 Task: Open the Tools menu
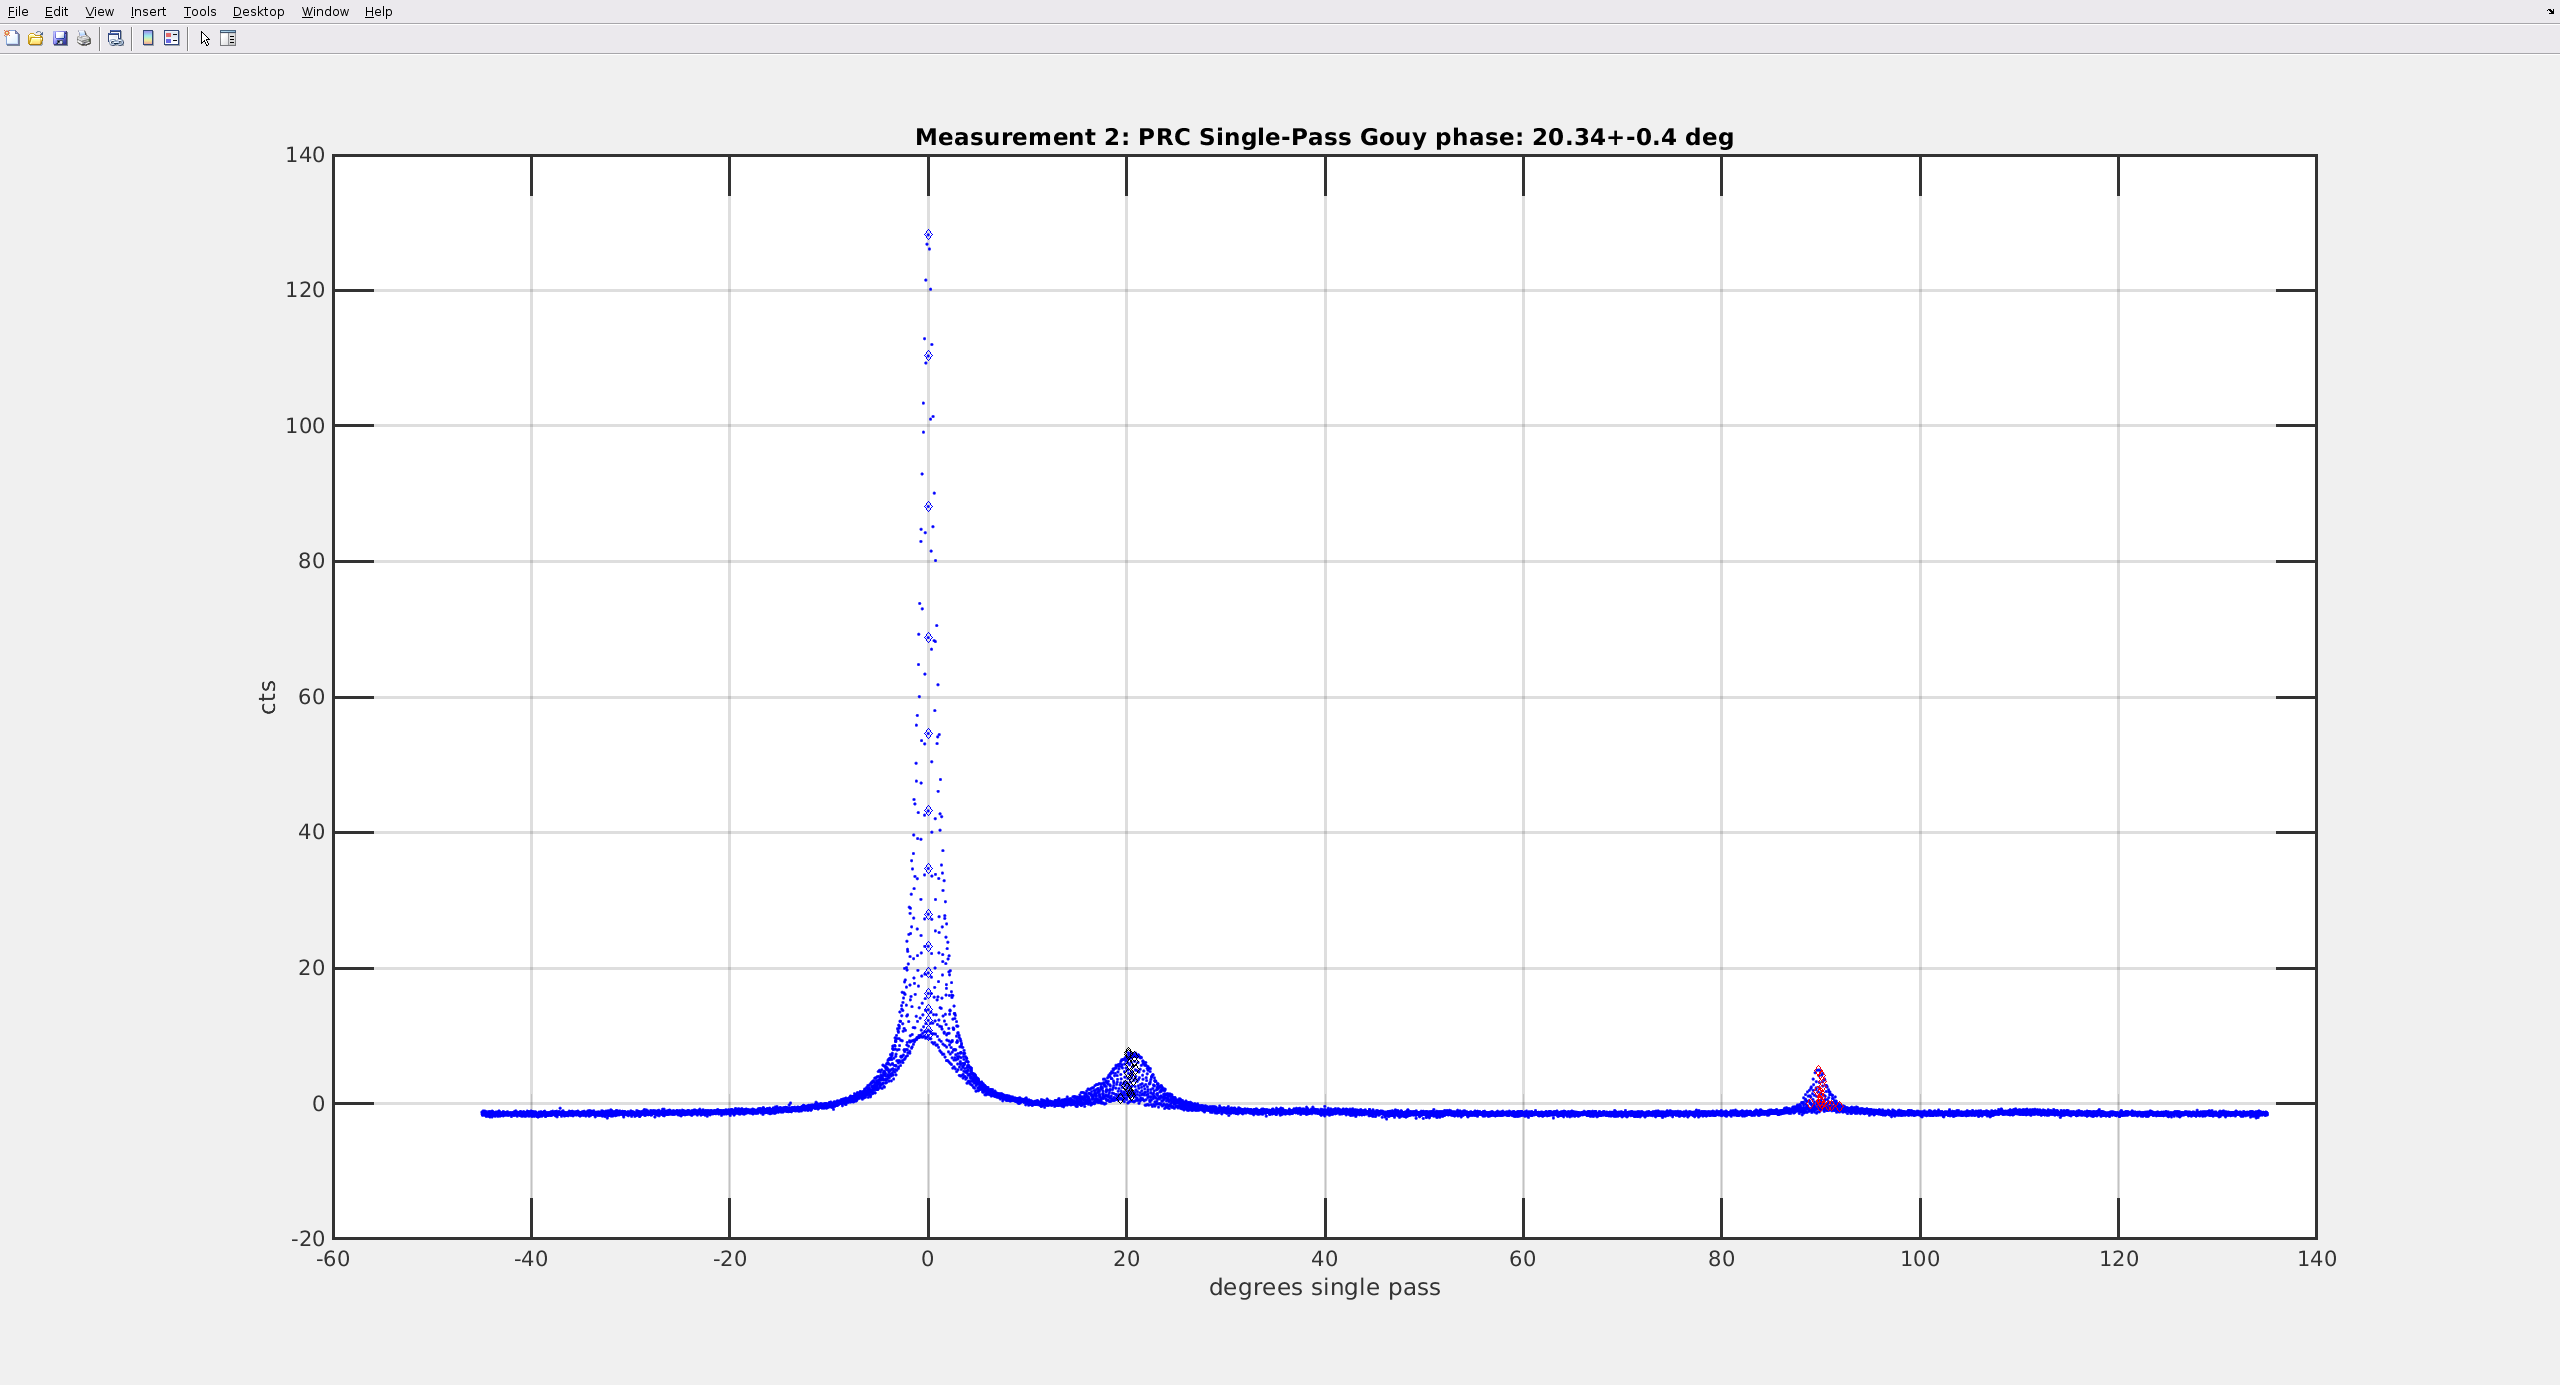coord(199,11)
